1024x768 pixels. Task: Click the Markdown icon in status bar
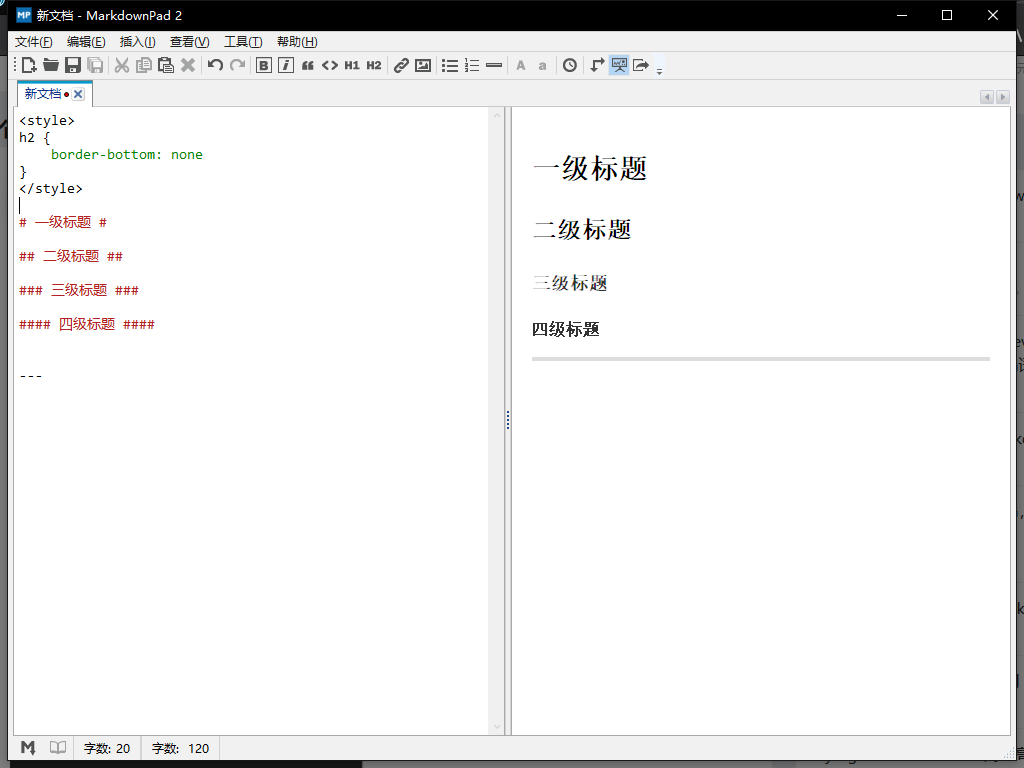pos(29,748)
